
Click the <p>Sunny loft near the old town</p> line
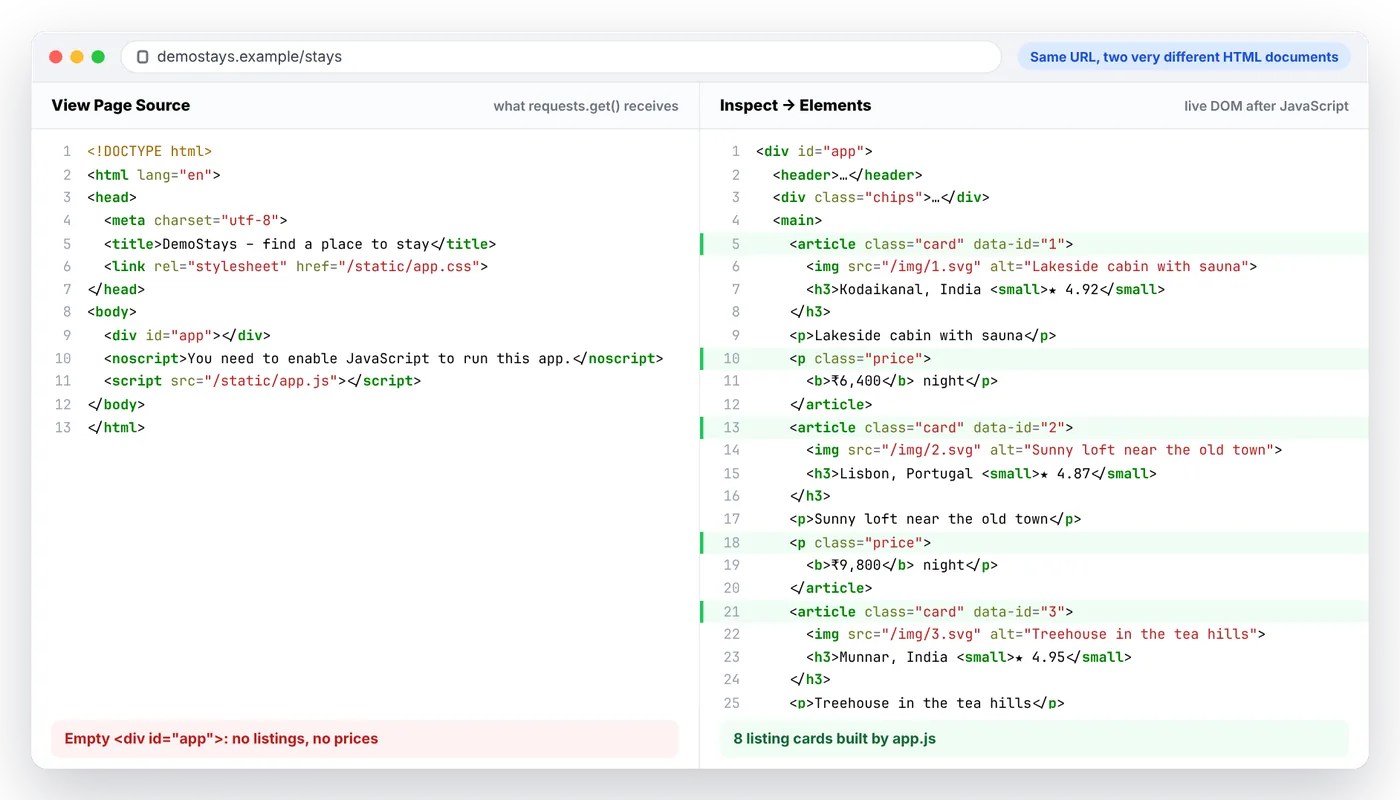(936, 519)
